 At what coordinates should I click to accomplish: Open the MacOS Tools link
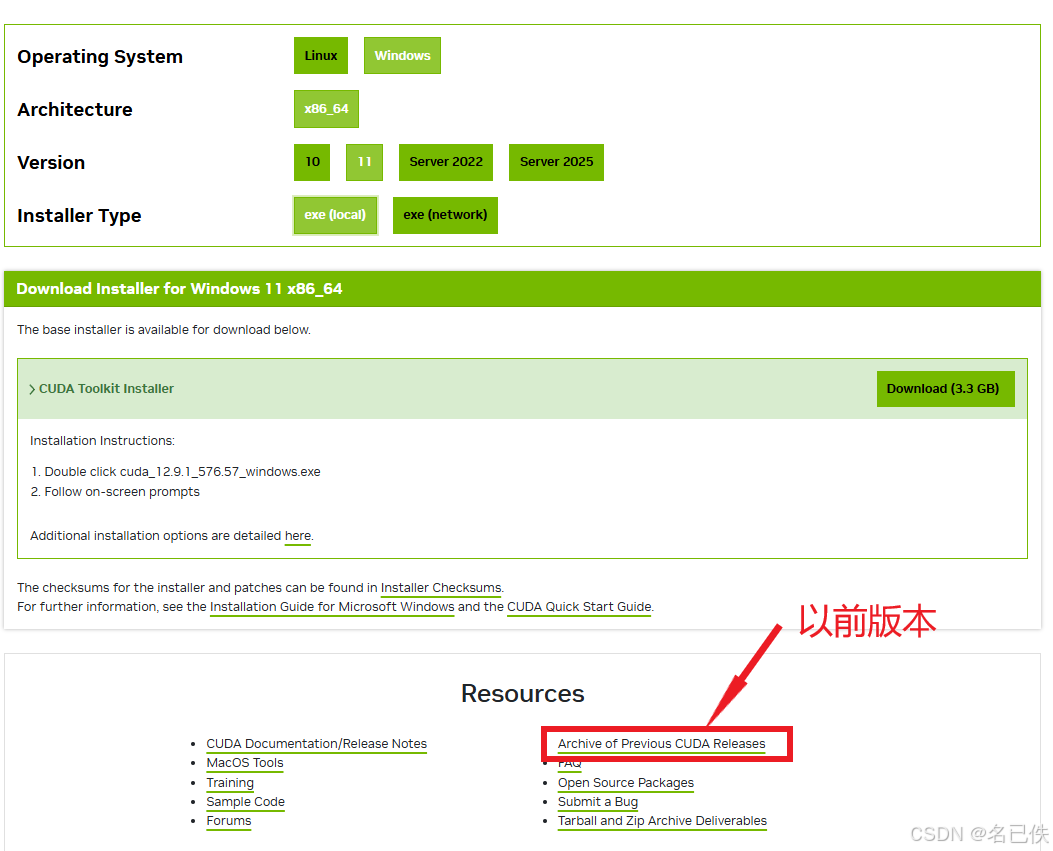pos(244,763)
